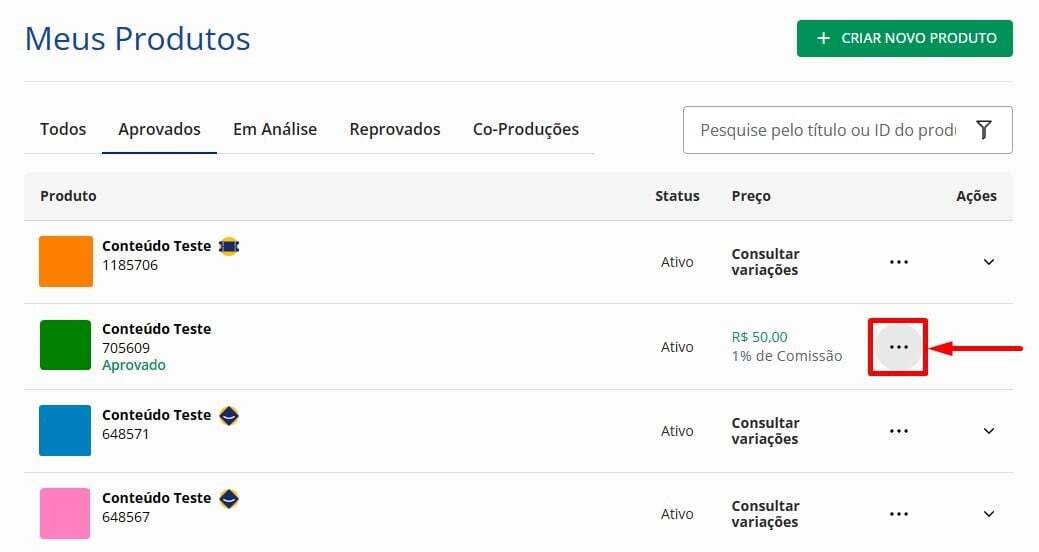Focus the product title or ID search field
Screen dimensions: 1039x552
tap(827, 130)
